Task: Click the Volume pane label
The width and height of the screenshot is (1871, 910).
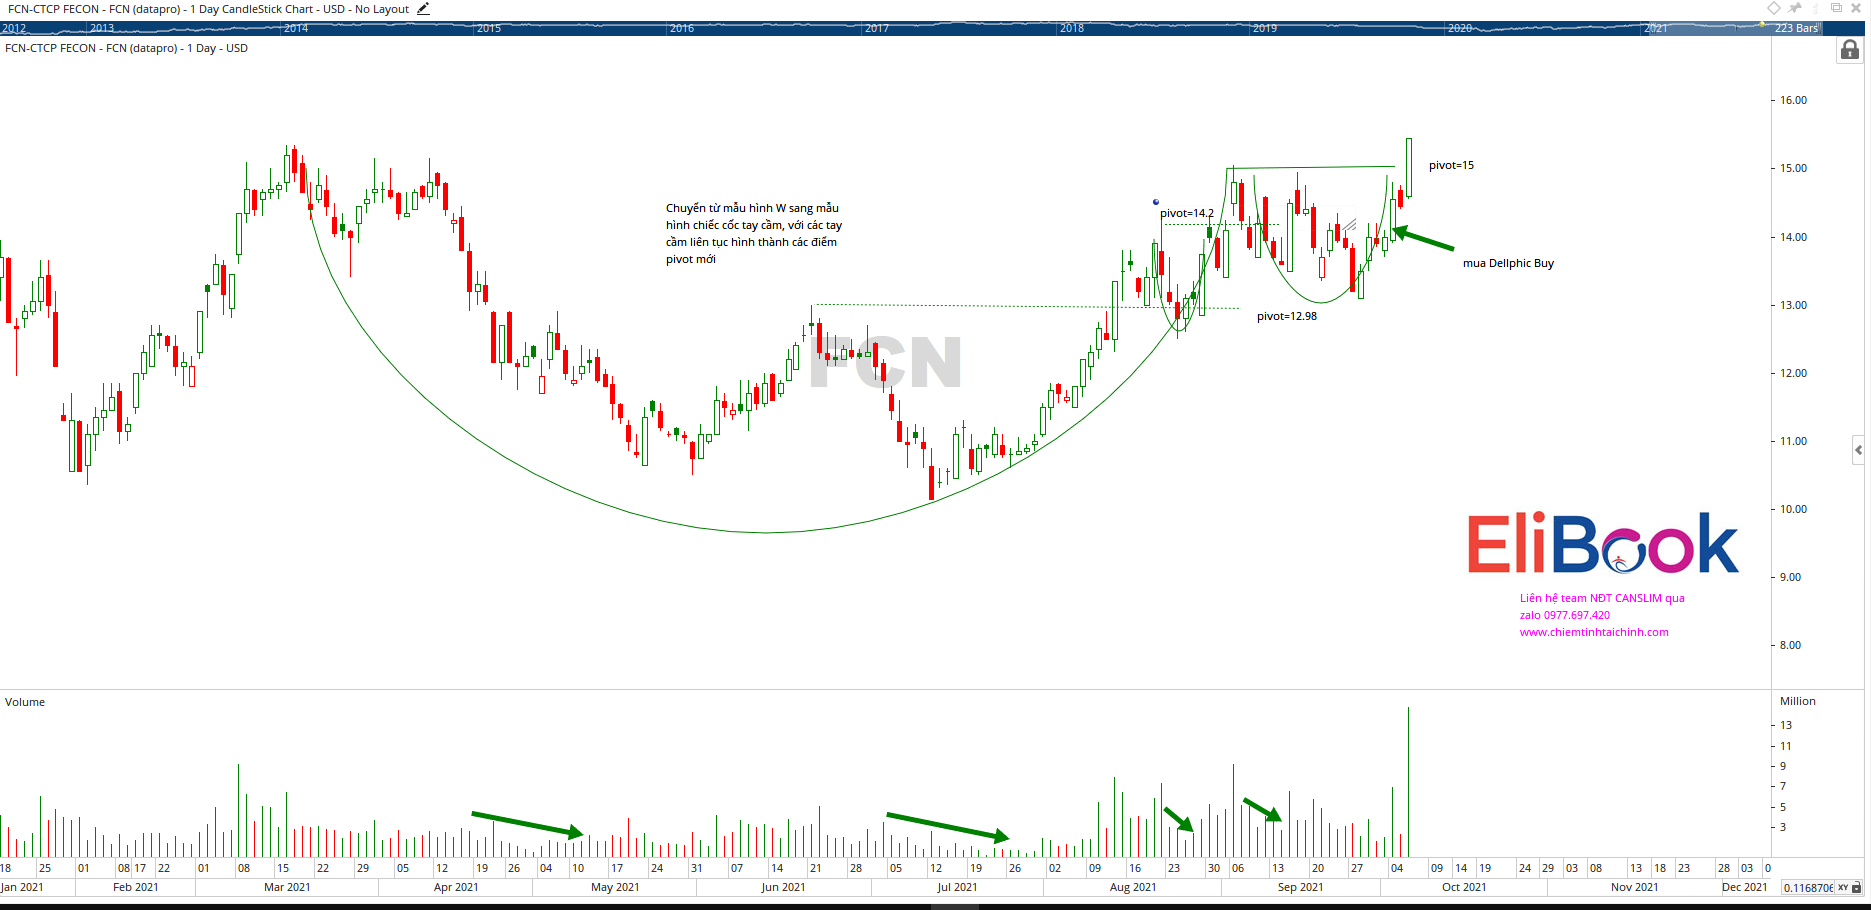Action: 25,702
